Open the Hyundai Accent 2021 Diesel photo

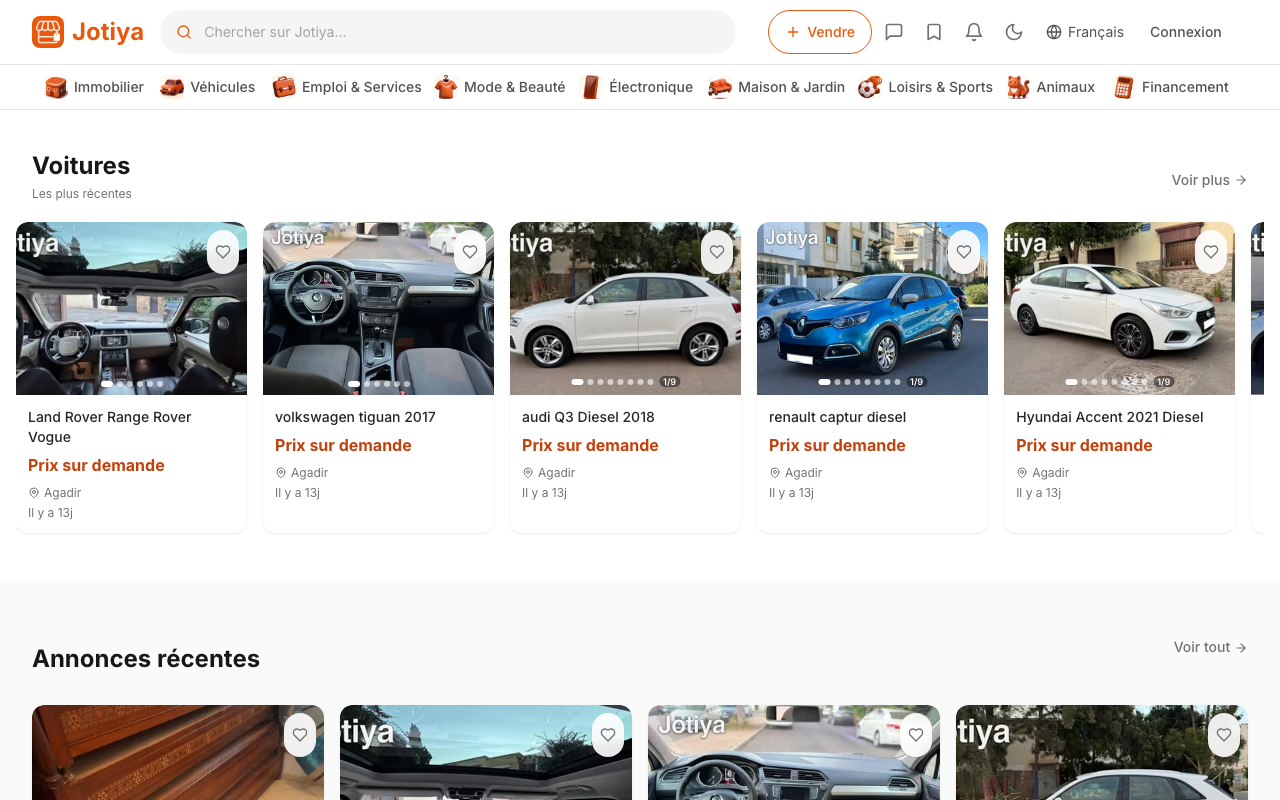1119,308
